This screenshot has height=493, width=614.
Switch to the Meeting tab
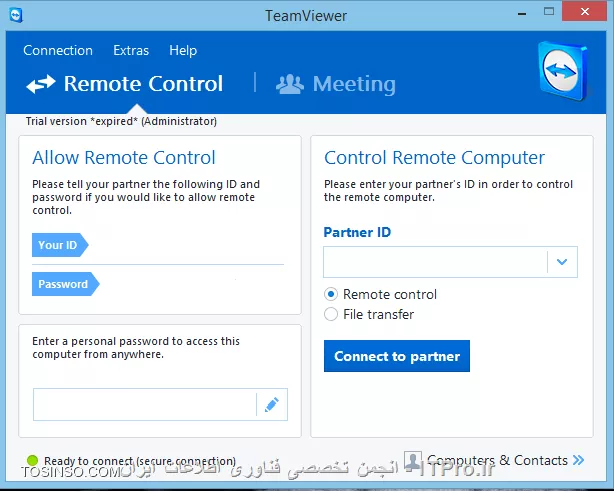pyautogui.click(x=336, y=84)
